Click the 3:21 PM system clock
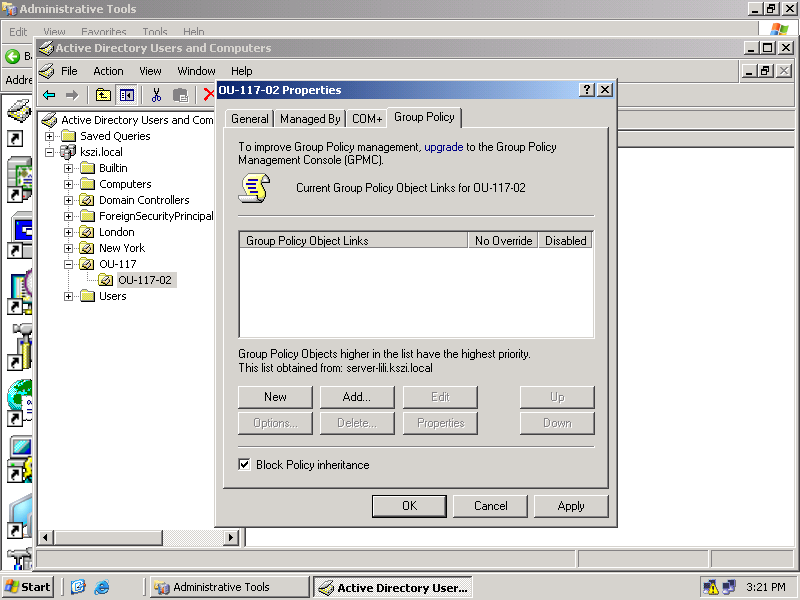800x600 pixels. (x=766, y=587)
